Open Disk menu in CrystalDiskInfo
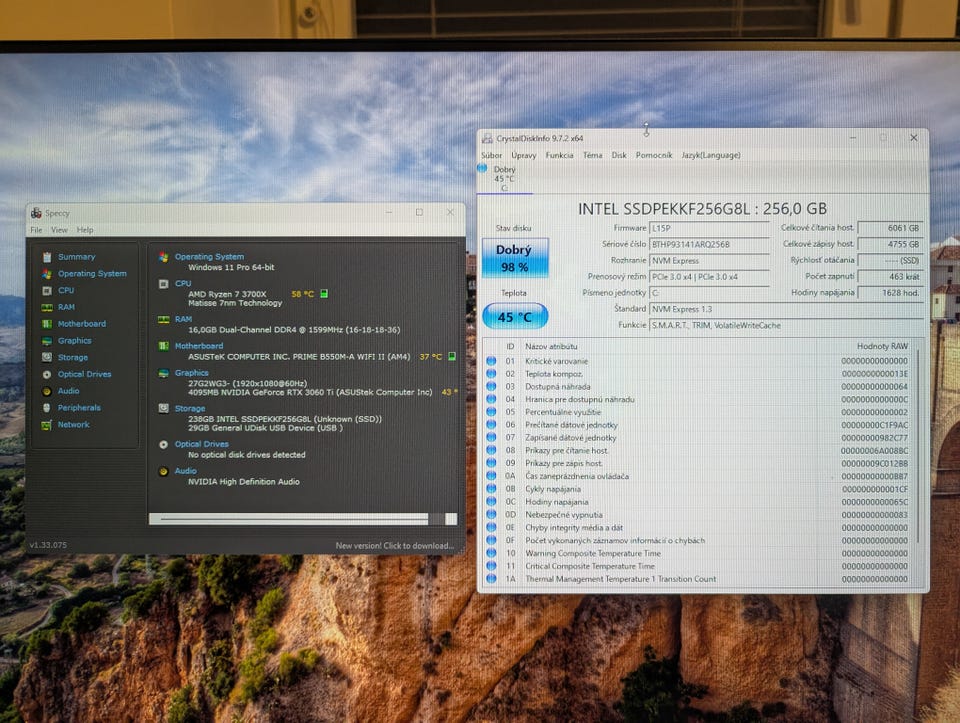Image resolution: width=960 pixels, height=723 pixels. point(619,155)
